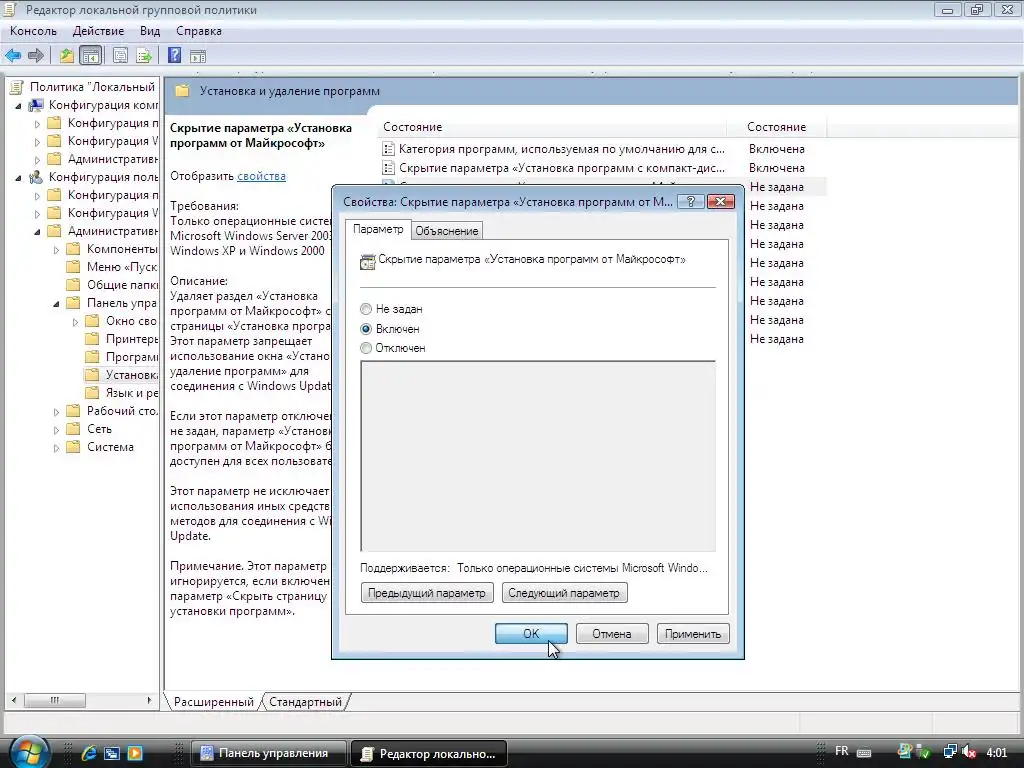
Task: Click the tree pane scrollbar left arrow
Action: point(14,700)
